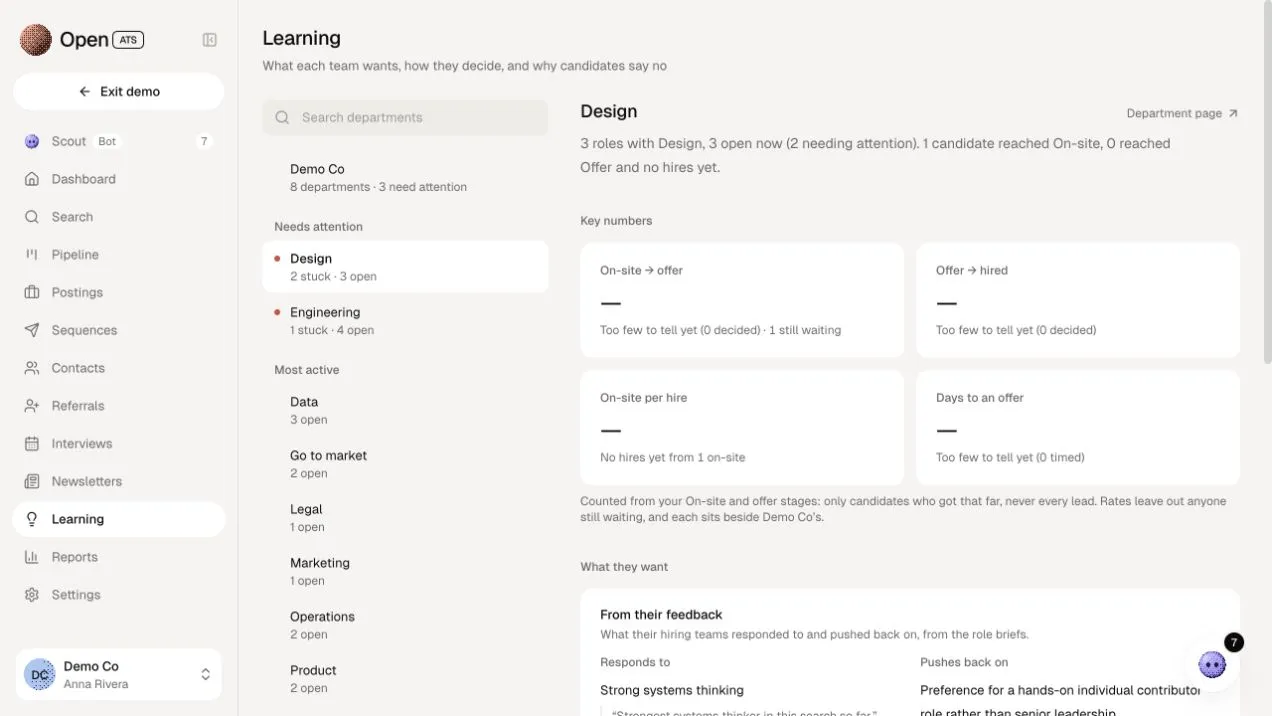Screen dimensions: 1272x716
Task: Click the 'From their feedback' heading
Action: [661, 615]
